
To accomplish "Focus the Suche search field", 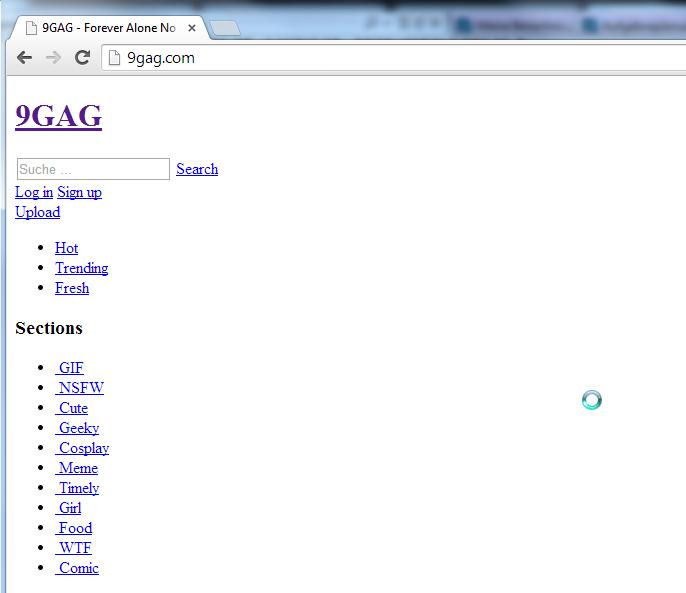I will click(93, 169).
